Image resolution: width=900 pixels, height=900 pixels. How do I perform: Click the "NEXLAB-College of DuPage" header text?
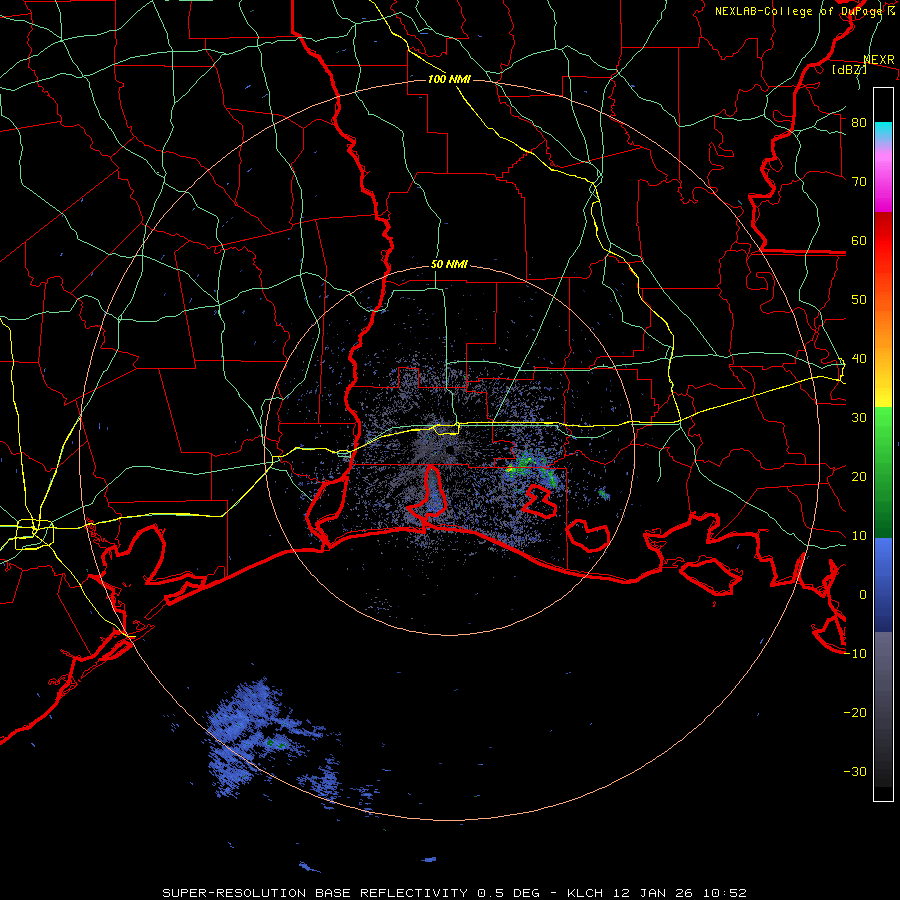click(799, 11)
